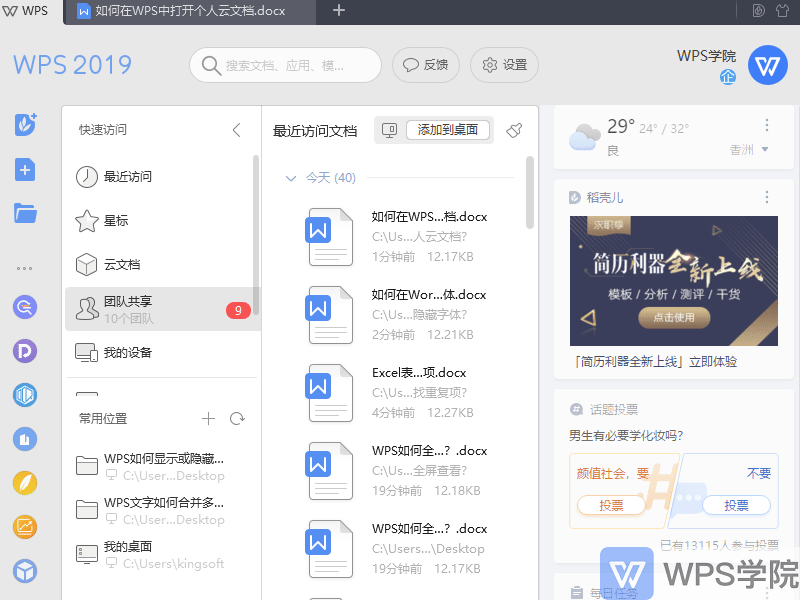Open recent file 如何在WPS...档.docx

398,237
